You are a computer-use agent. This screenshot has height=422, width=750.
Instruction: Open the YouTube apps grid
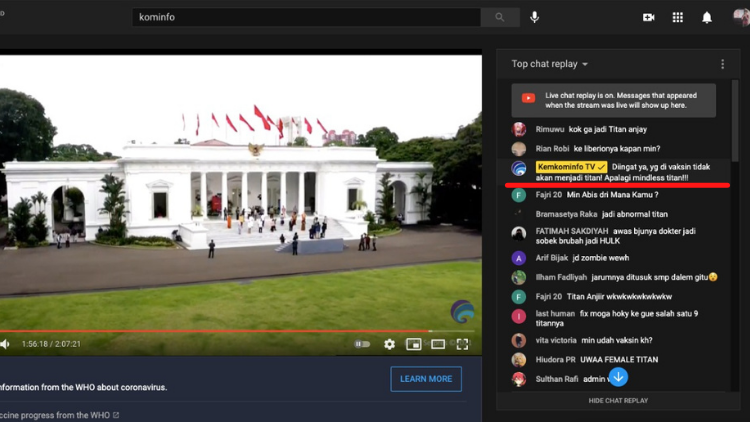pos(678,18)
